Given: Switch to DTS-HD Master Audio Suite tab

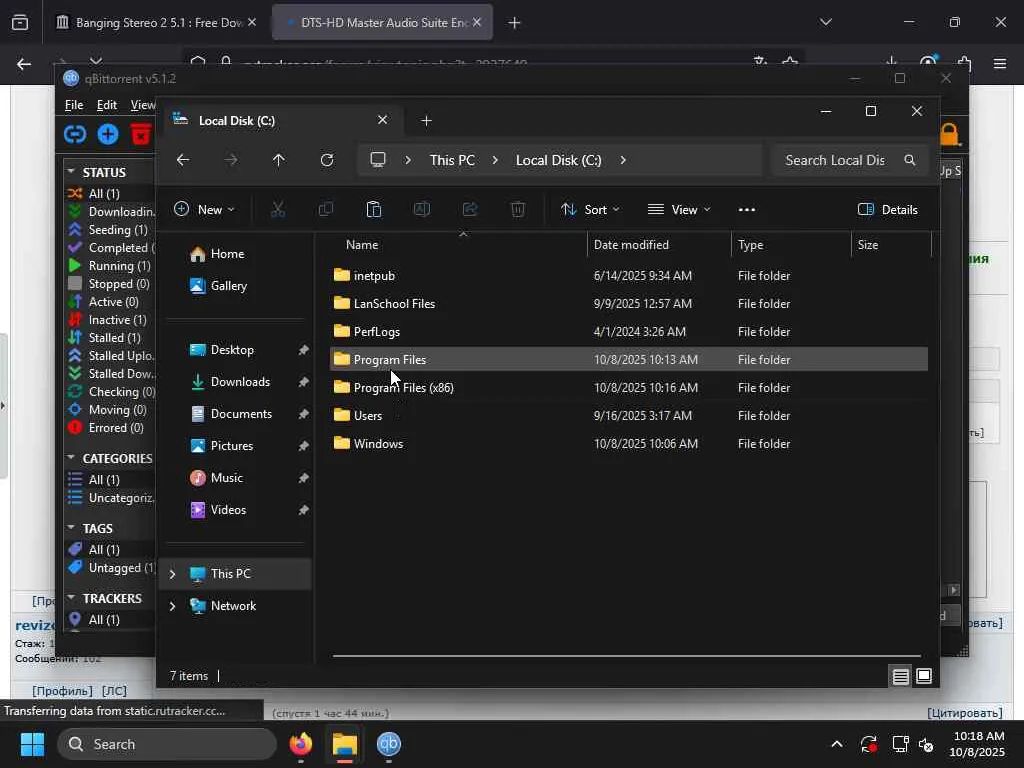Looking at the screenshot, I should point(383,23).
